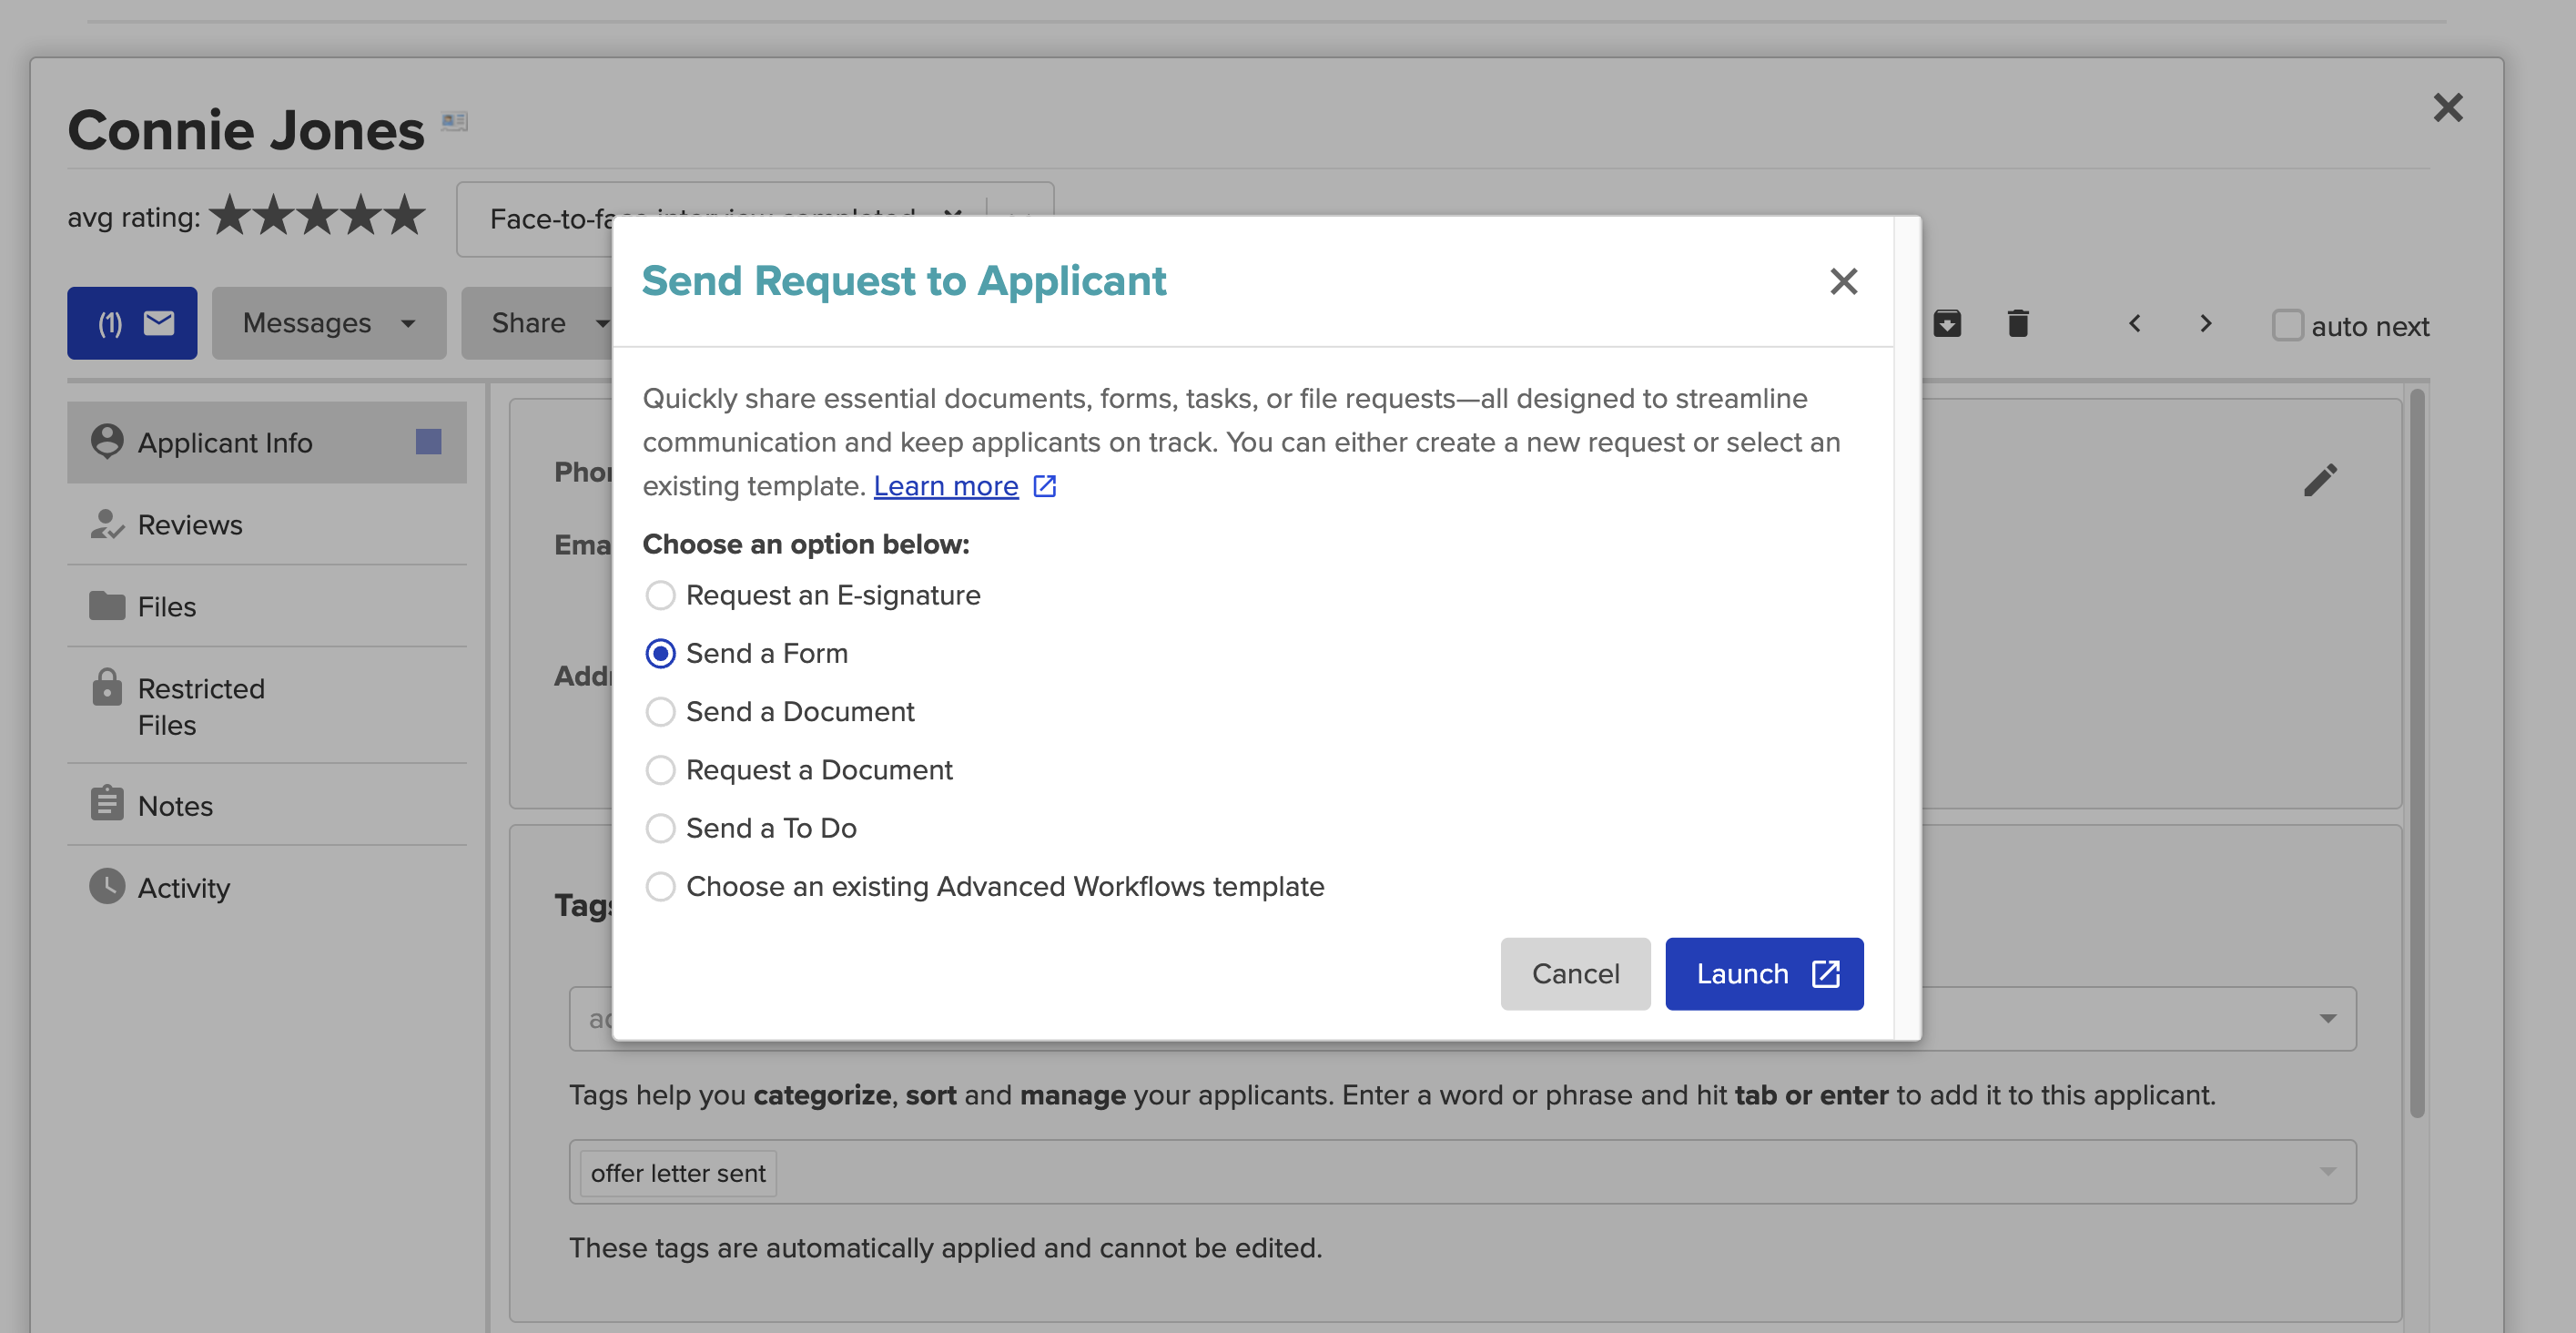Open the Learn more link
Viewport: 2576px width, 1333px height.
[945, 486]
